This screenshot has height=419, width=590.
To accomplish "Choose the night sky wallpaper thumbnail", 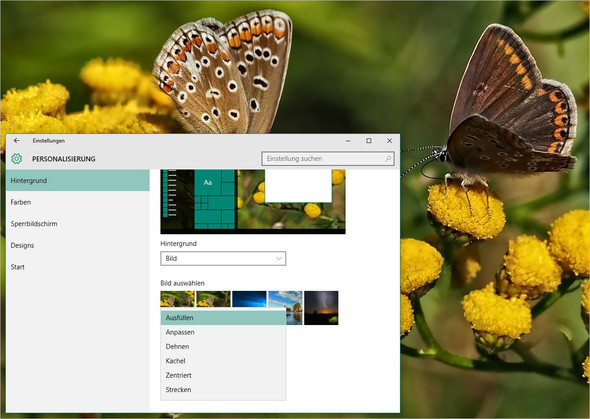I will tap(321, 308).
